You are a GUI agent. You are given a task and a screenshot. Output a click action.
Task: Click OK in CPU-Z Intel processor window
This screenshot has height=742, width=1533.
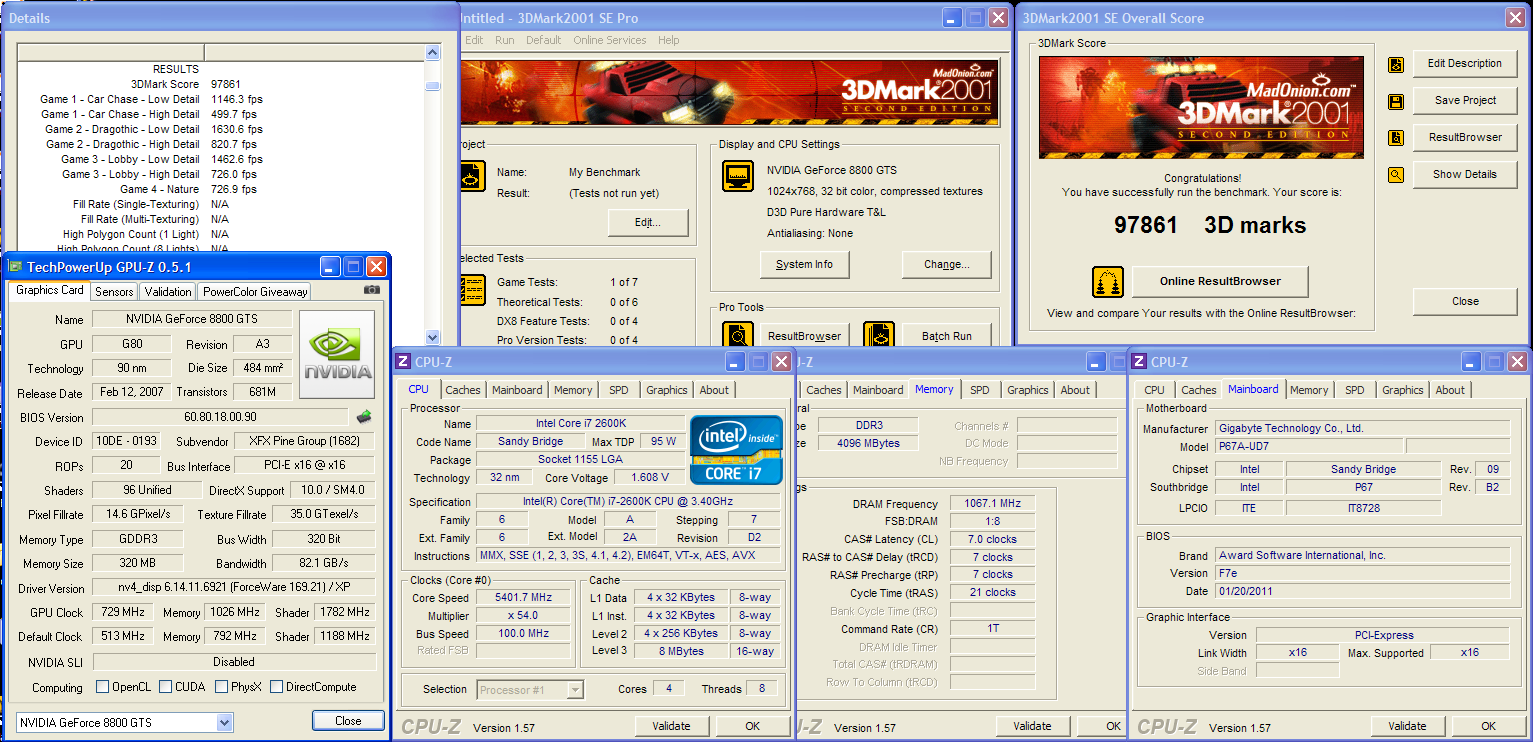coord(752,726)
